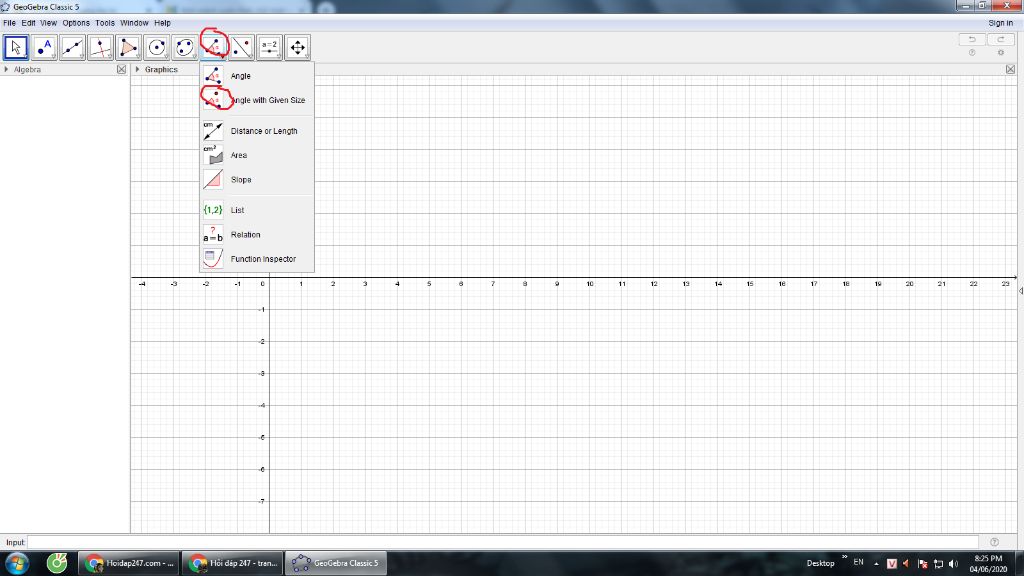The image size is (1024, 576).
Task: Select the Slope menu entry text
Action: (x=241, y=180)
